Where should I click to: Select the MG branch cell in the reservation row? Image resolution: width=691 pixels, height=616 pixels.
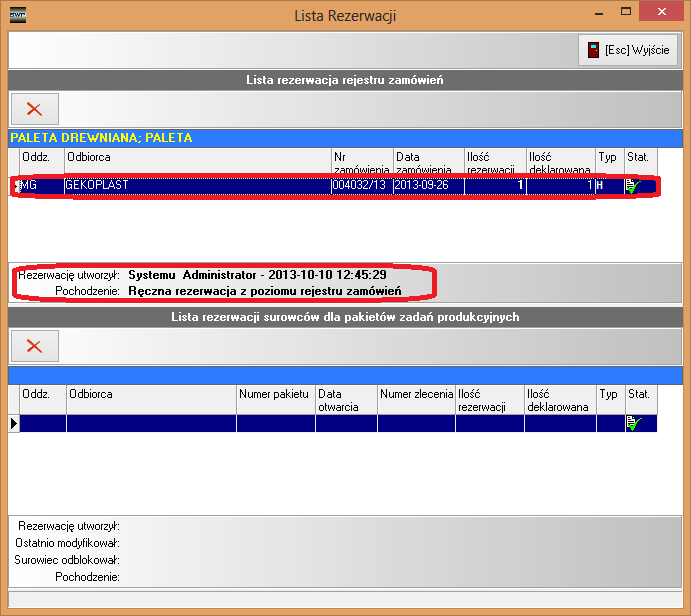[x=41, y=186]
